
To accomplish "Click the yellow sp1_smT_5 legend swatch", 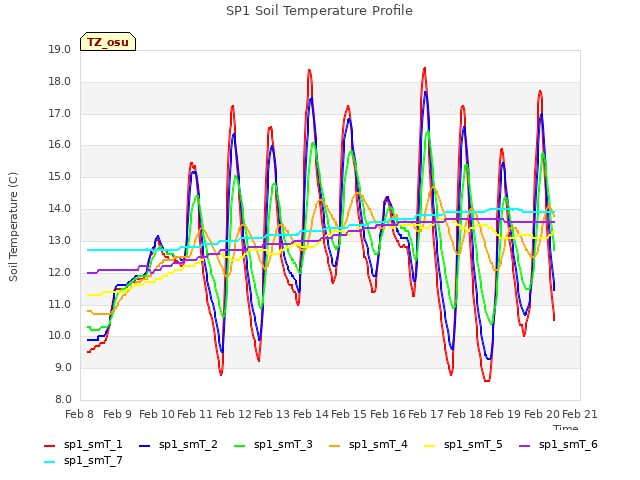I will [429, 446].
